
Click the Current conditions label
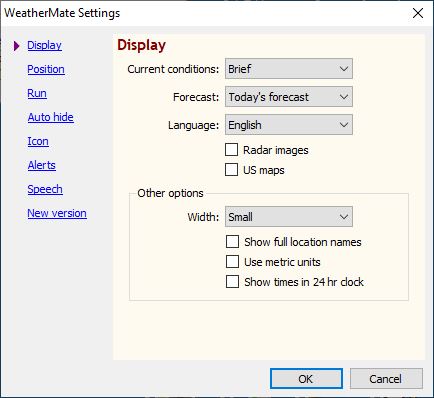pyautogui.click(x=173, y=69)
